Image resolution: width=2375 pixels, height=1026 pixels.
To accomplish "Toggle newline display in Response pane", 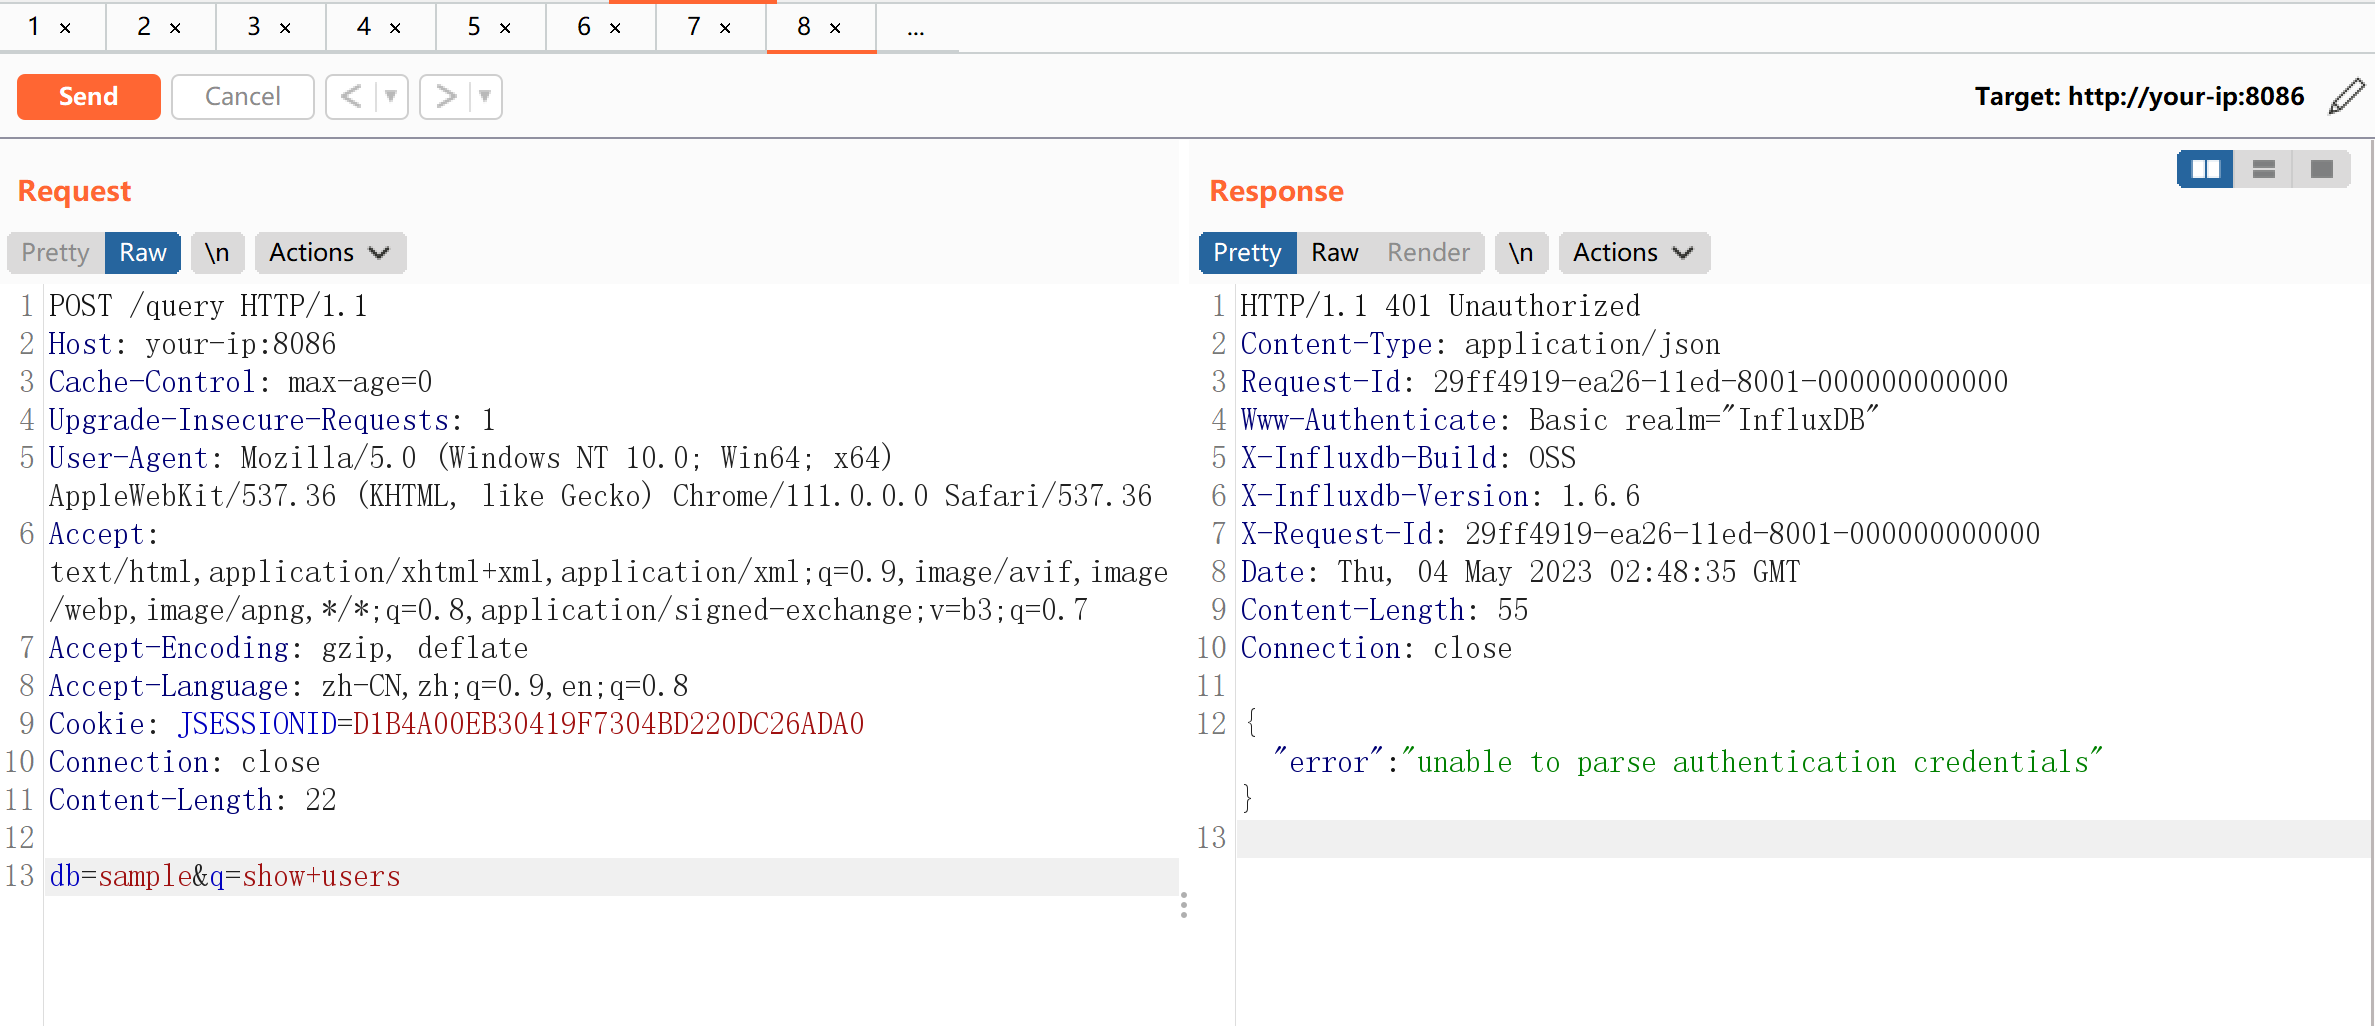I will click(x=1521, y=253).
